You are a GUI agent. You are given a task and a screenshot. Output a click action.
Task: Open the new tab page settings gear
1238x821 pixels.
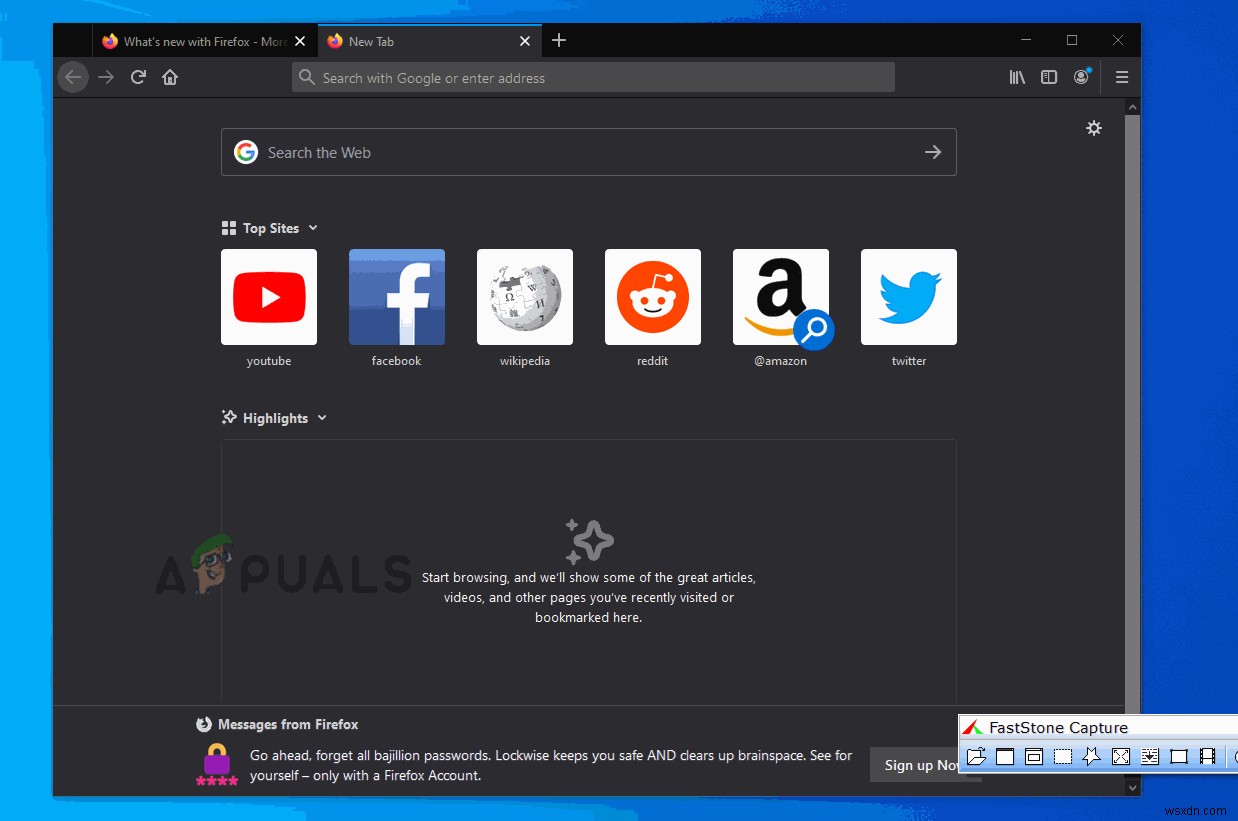click(x=1094, y=128)
